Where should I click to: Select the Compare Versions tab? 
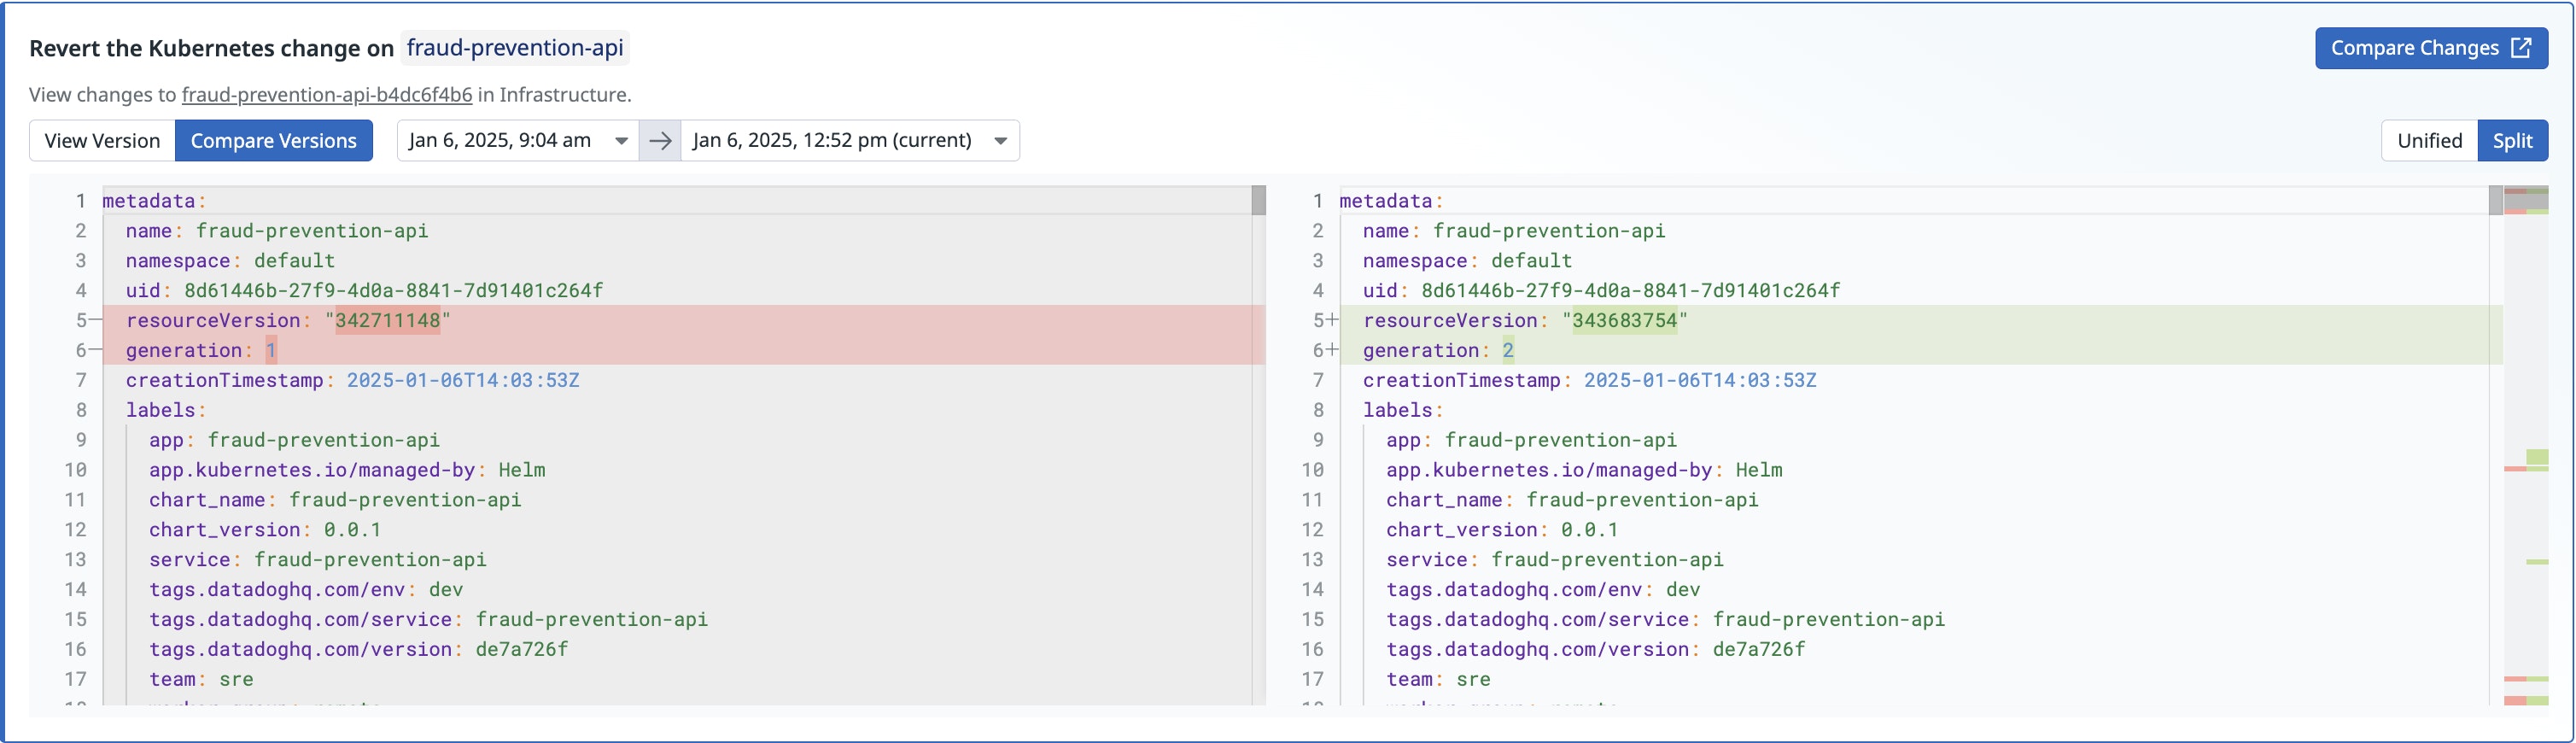(273, 141)
